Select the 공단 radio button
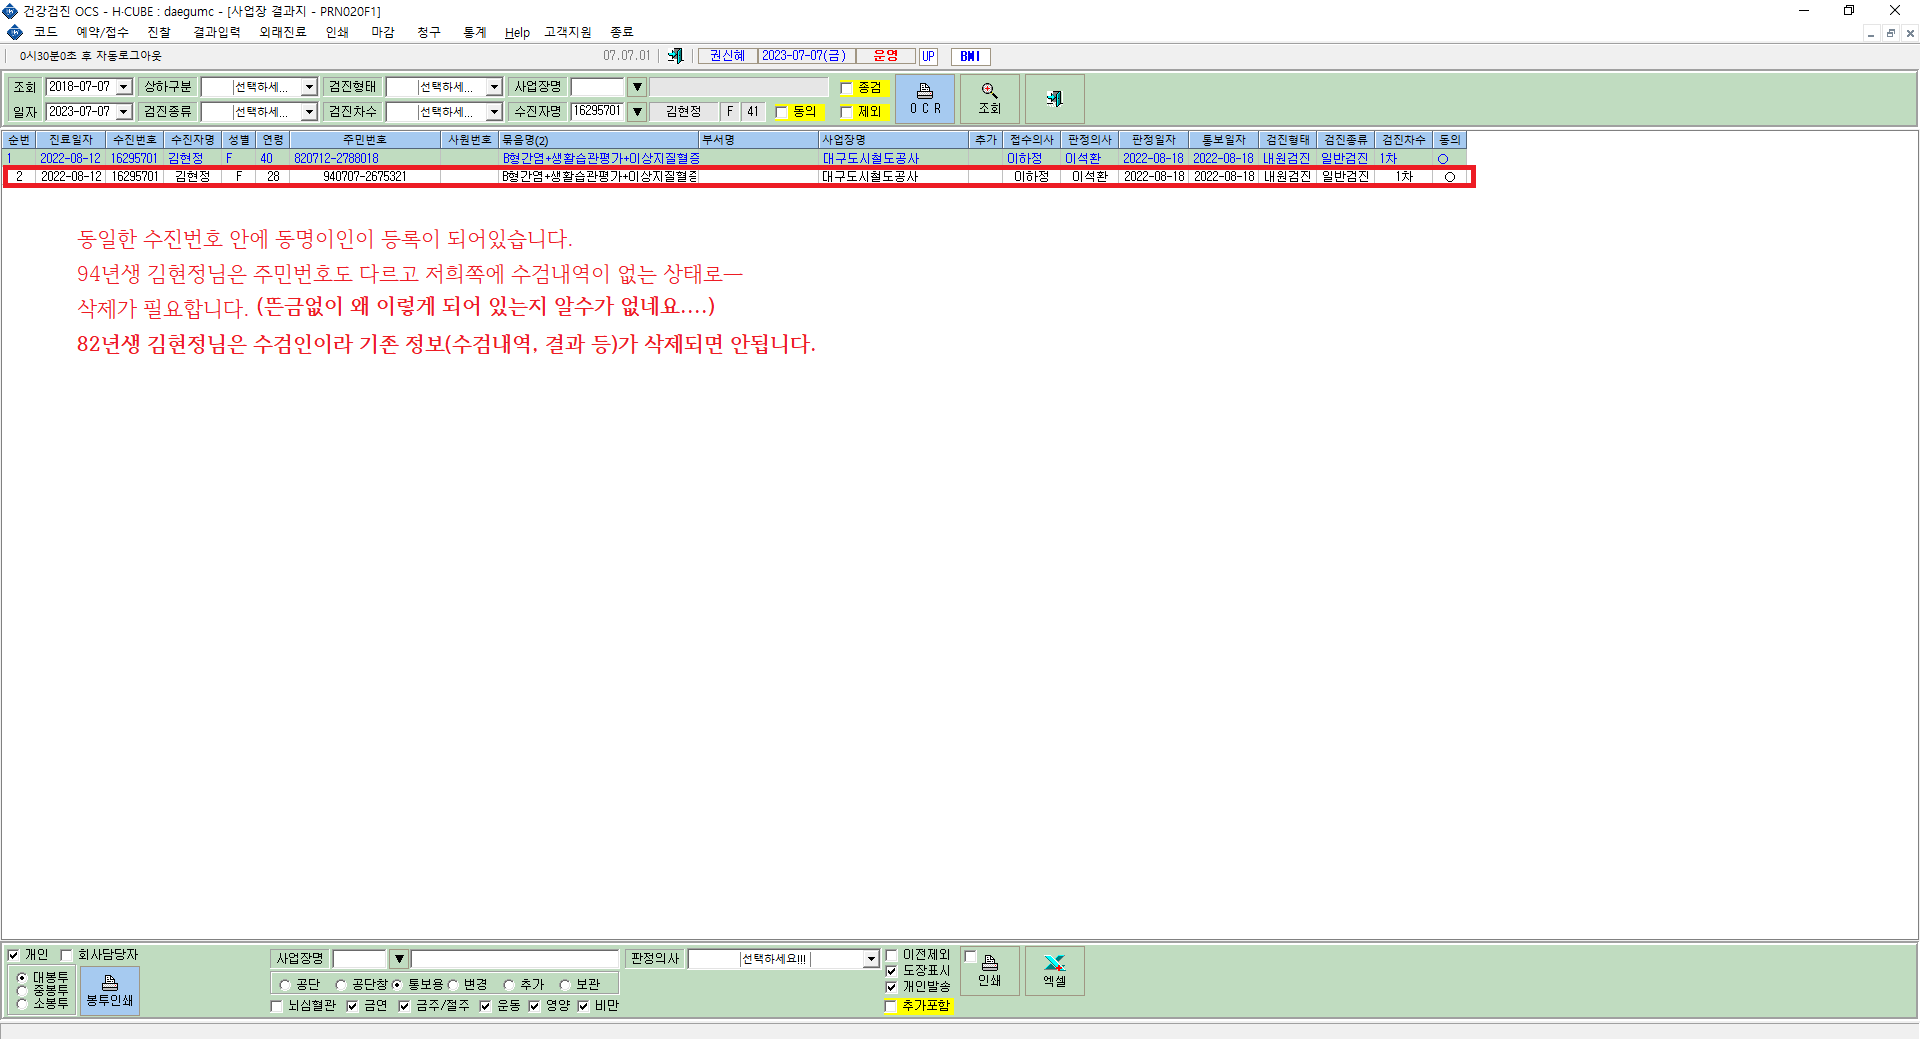Screen dimensions: 1920x1040 (285, 985)
